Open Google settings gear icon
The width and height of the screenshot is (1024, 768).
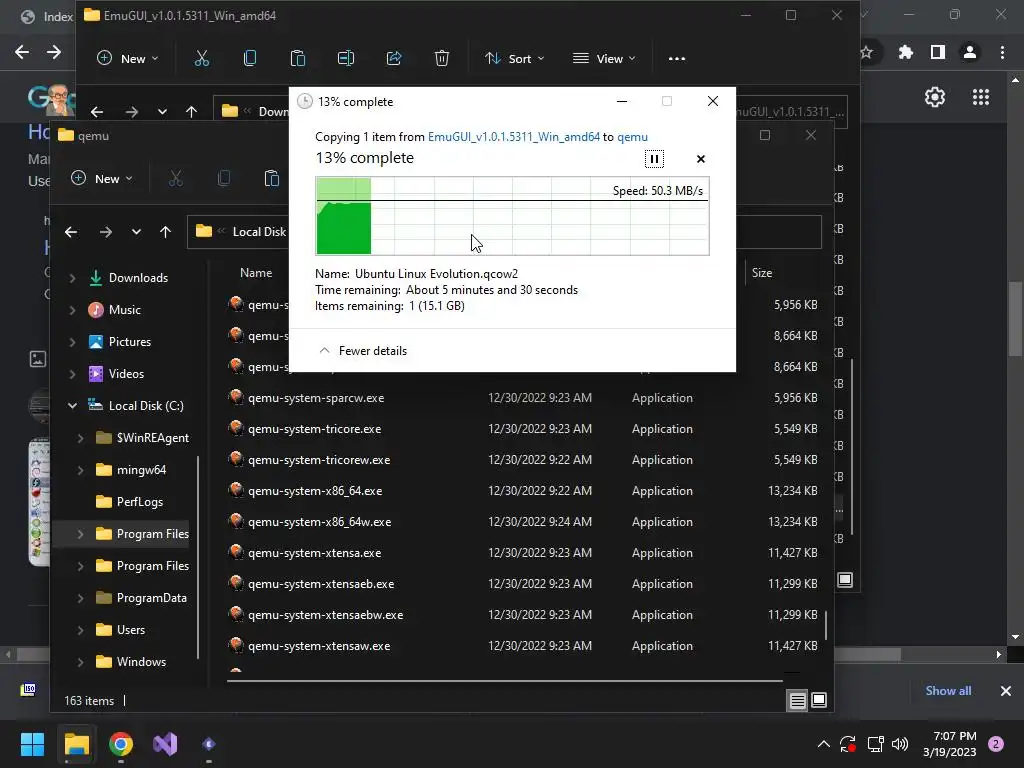[935, 97]
